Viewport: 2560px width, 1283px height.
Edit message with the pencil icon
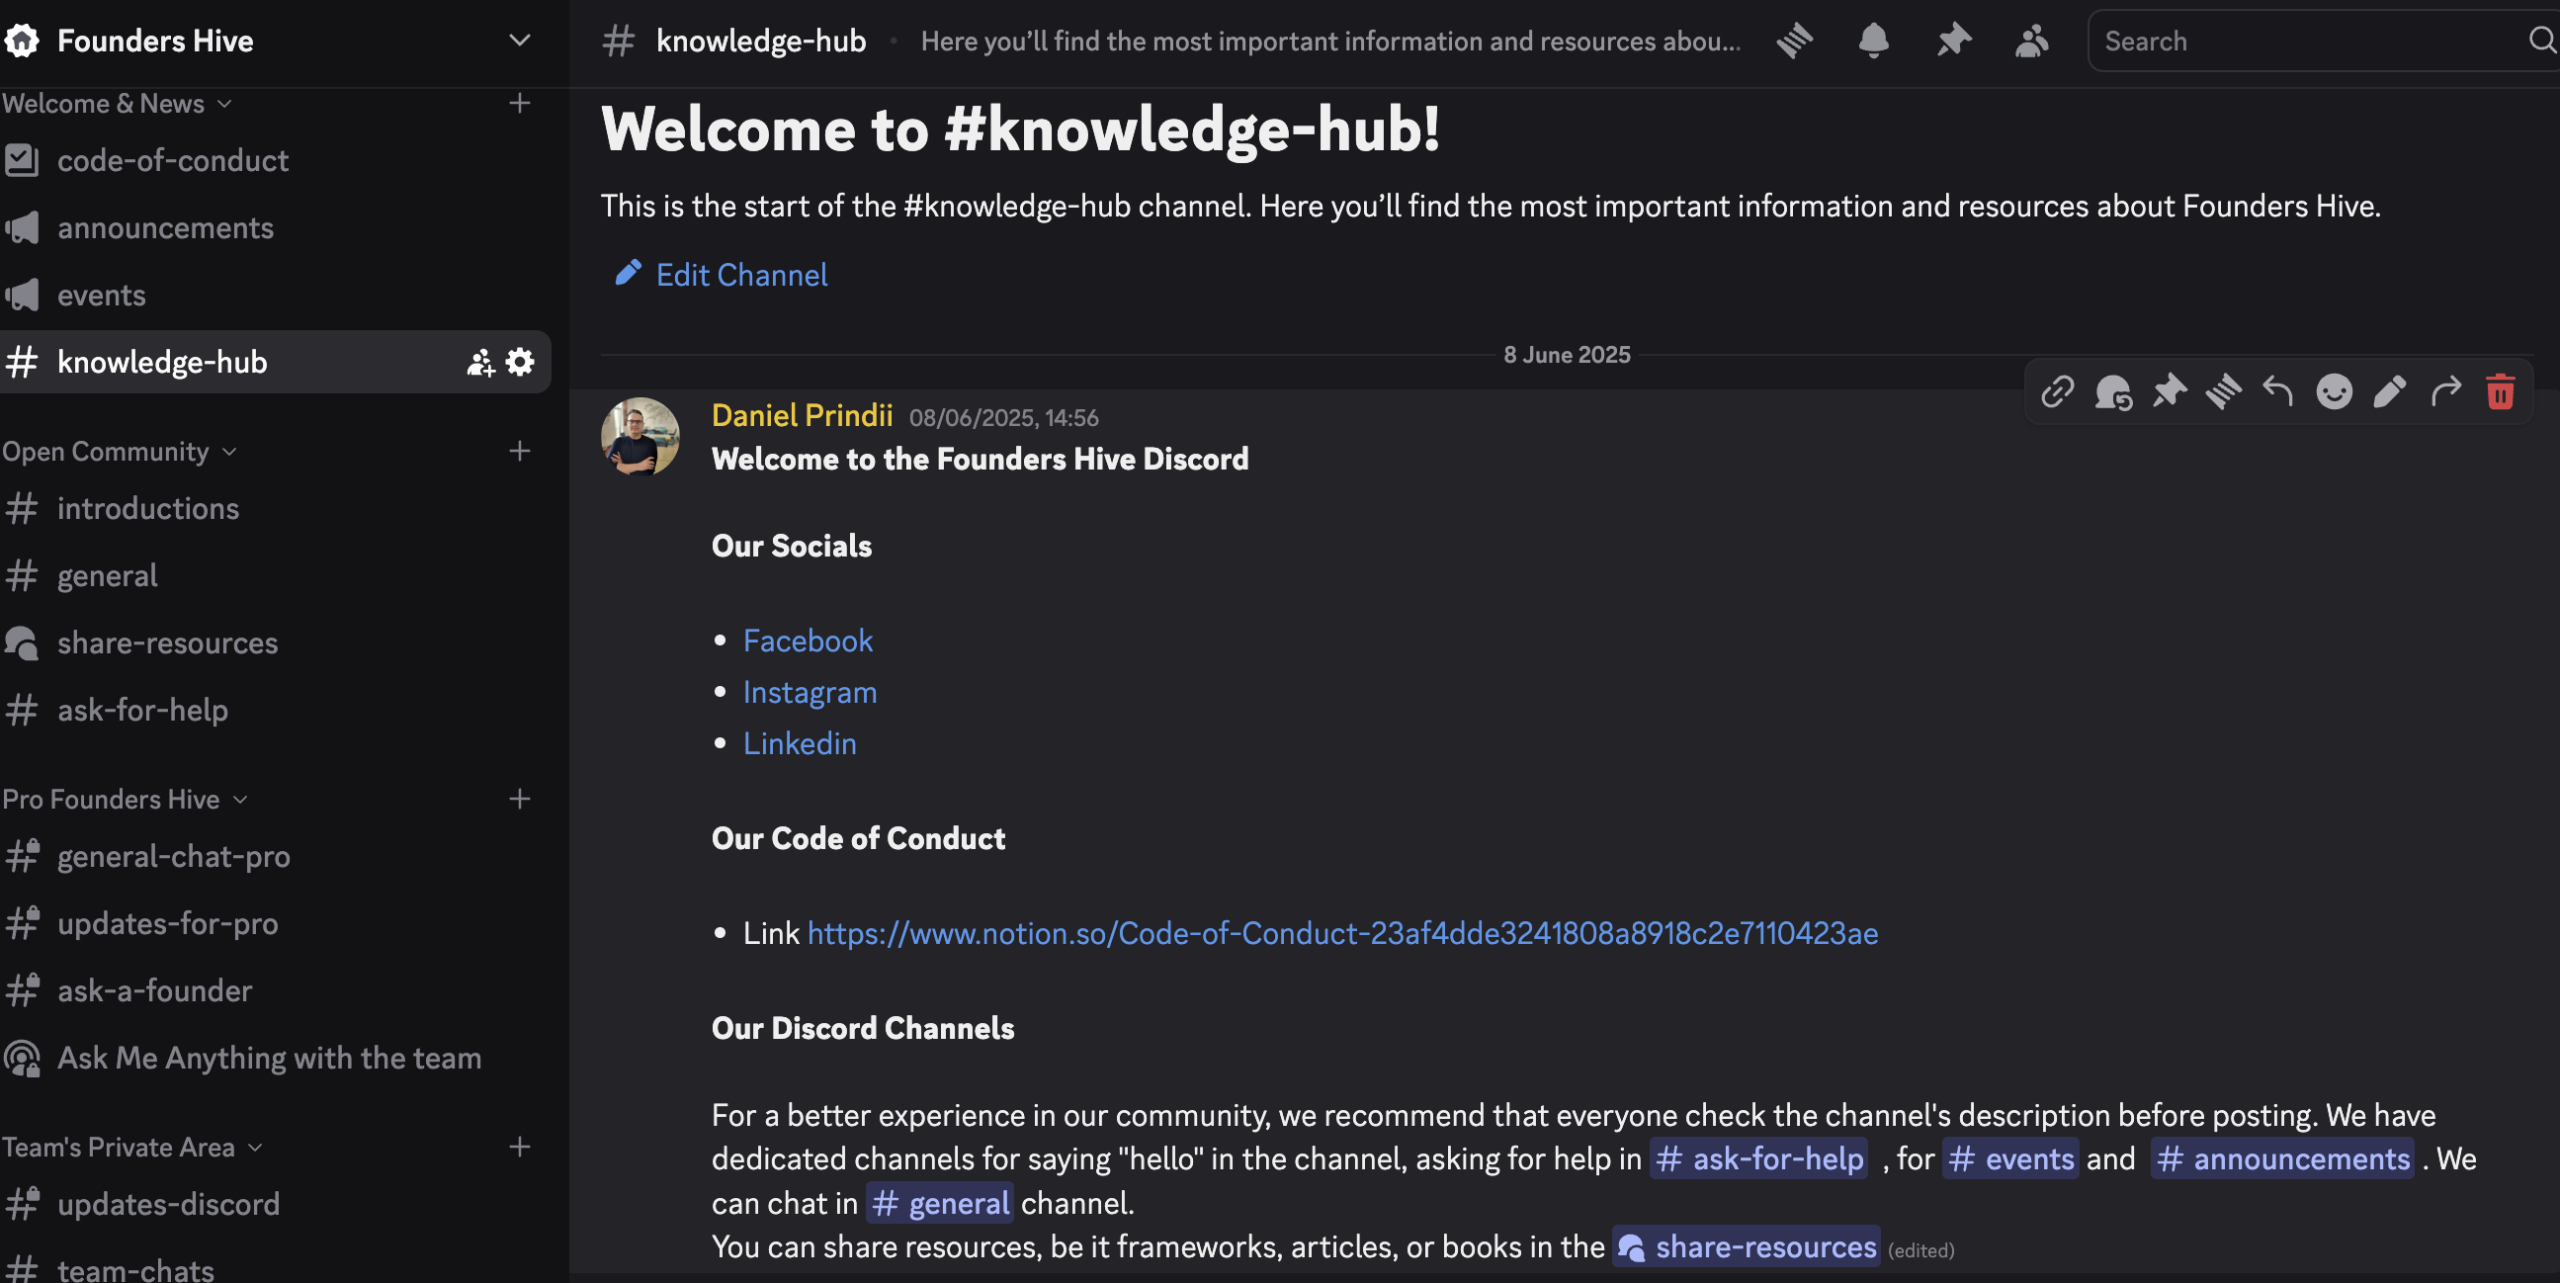(x=2389, y=392)
